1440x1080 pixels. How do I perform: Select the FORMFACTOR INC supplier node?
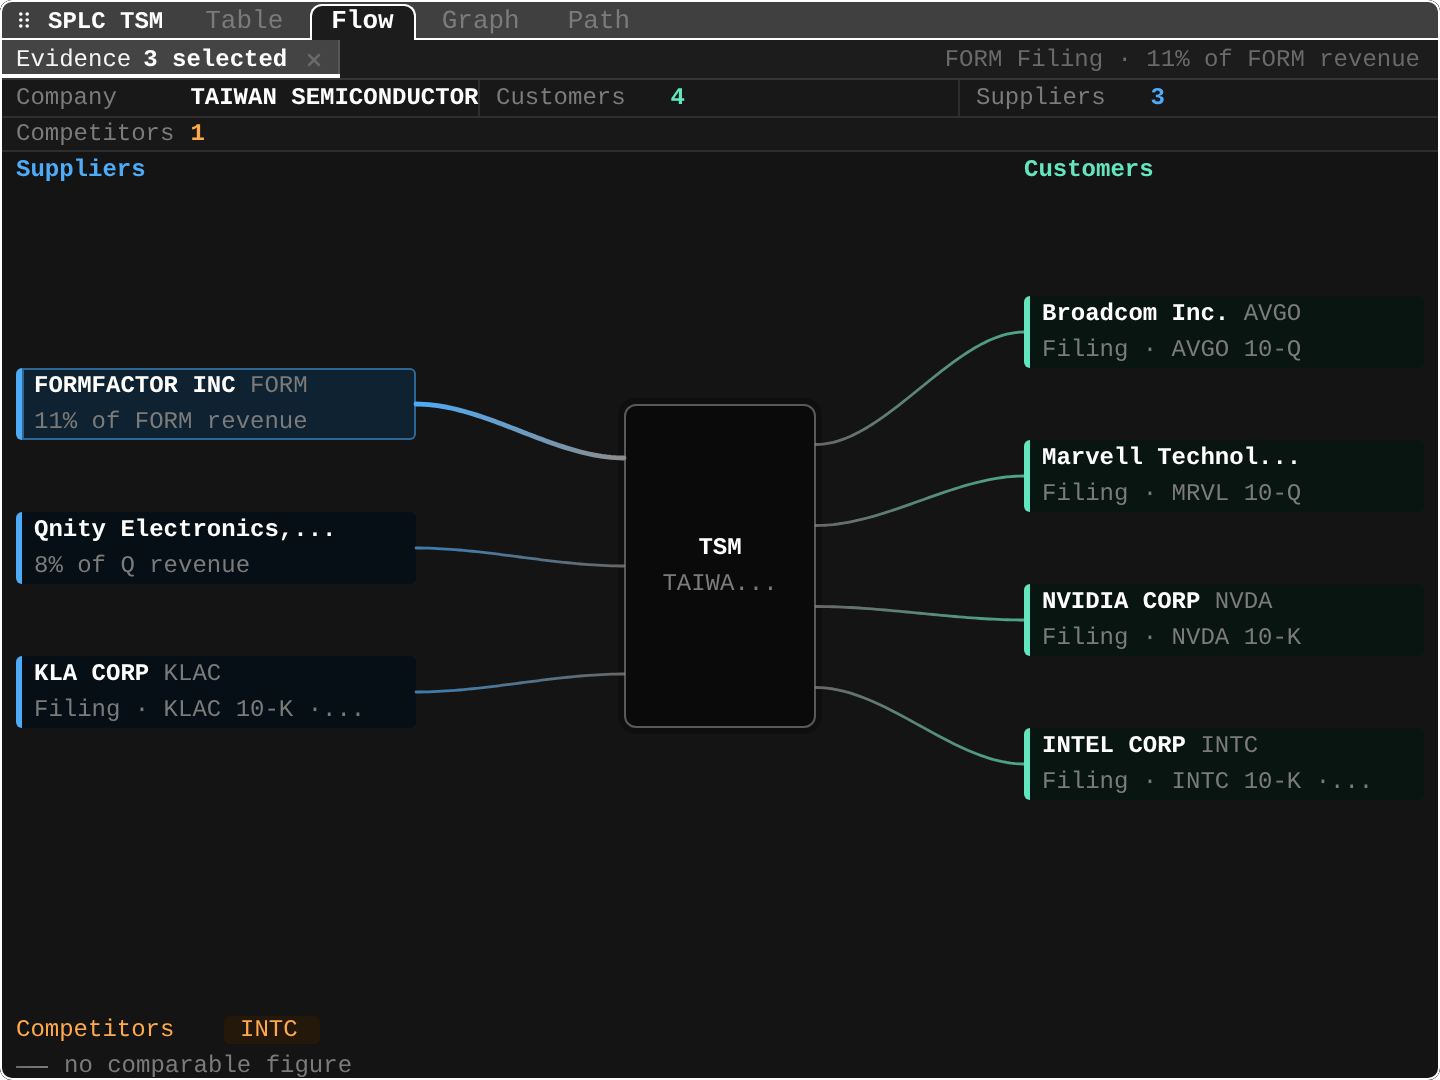pyautogui.click(x=216, y=404)
